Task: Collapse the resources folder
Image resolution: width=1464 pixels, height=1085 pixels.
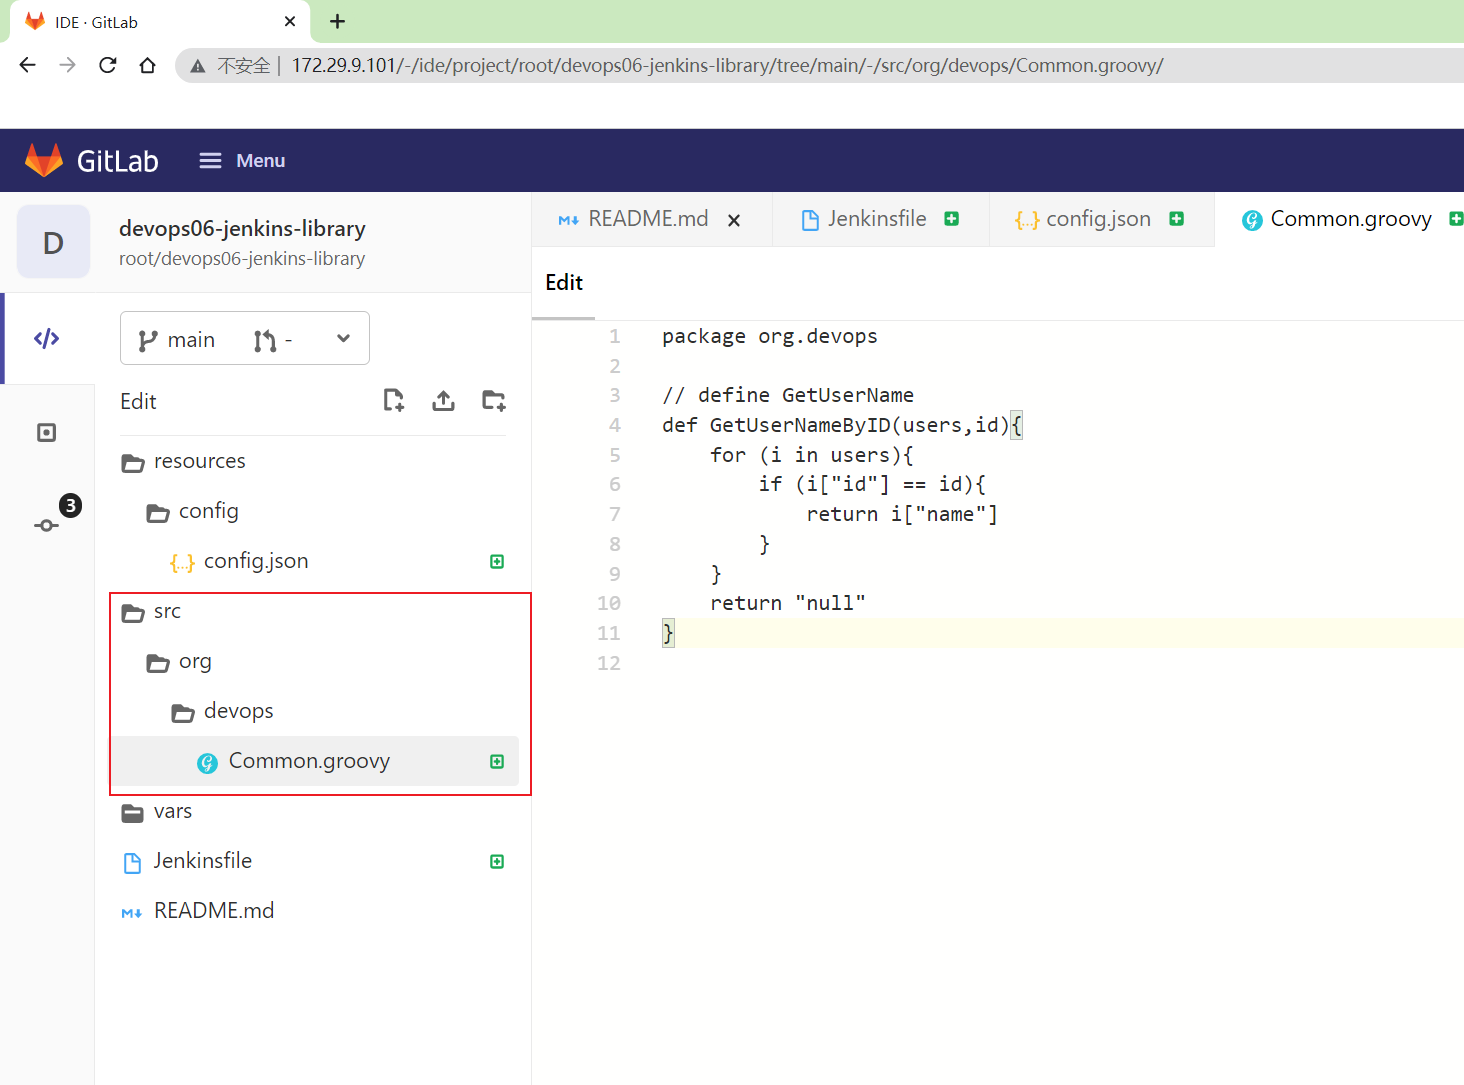Action: (x=198, y=461)
